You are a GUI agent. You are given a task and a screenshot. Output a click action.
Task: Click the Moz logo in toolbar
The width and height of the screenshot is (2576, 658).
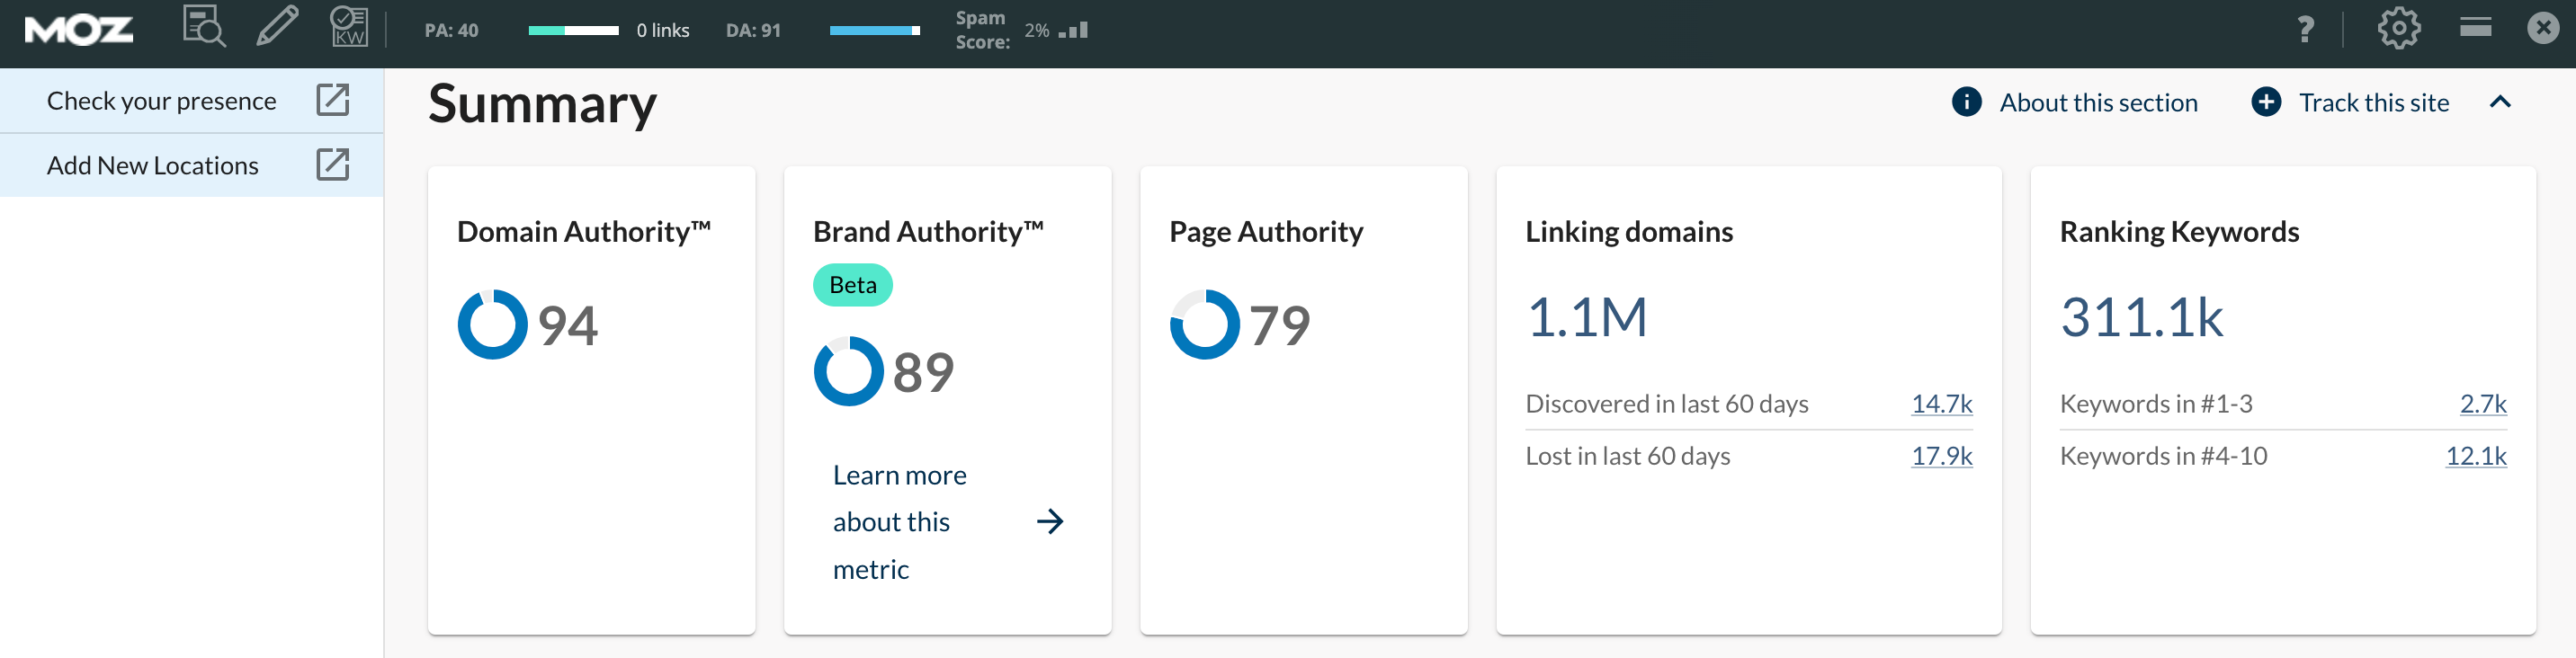pyautogui.click(x=78, y=30)
